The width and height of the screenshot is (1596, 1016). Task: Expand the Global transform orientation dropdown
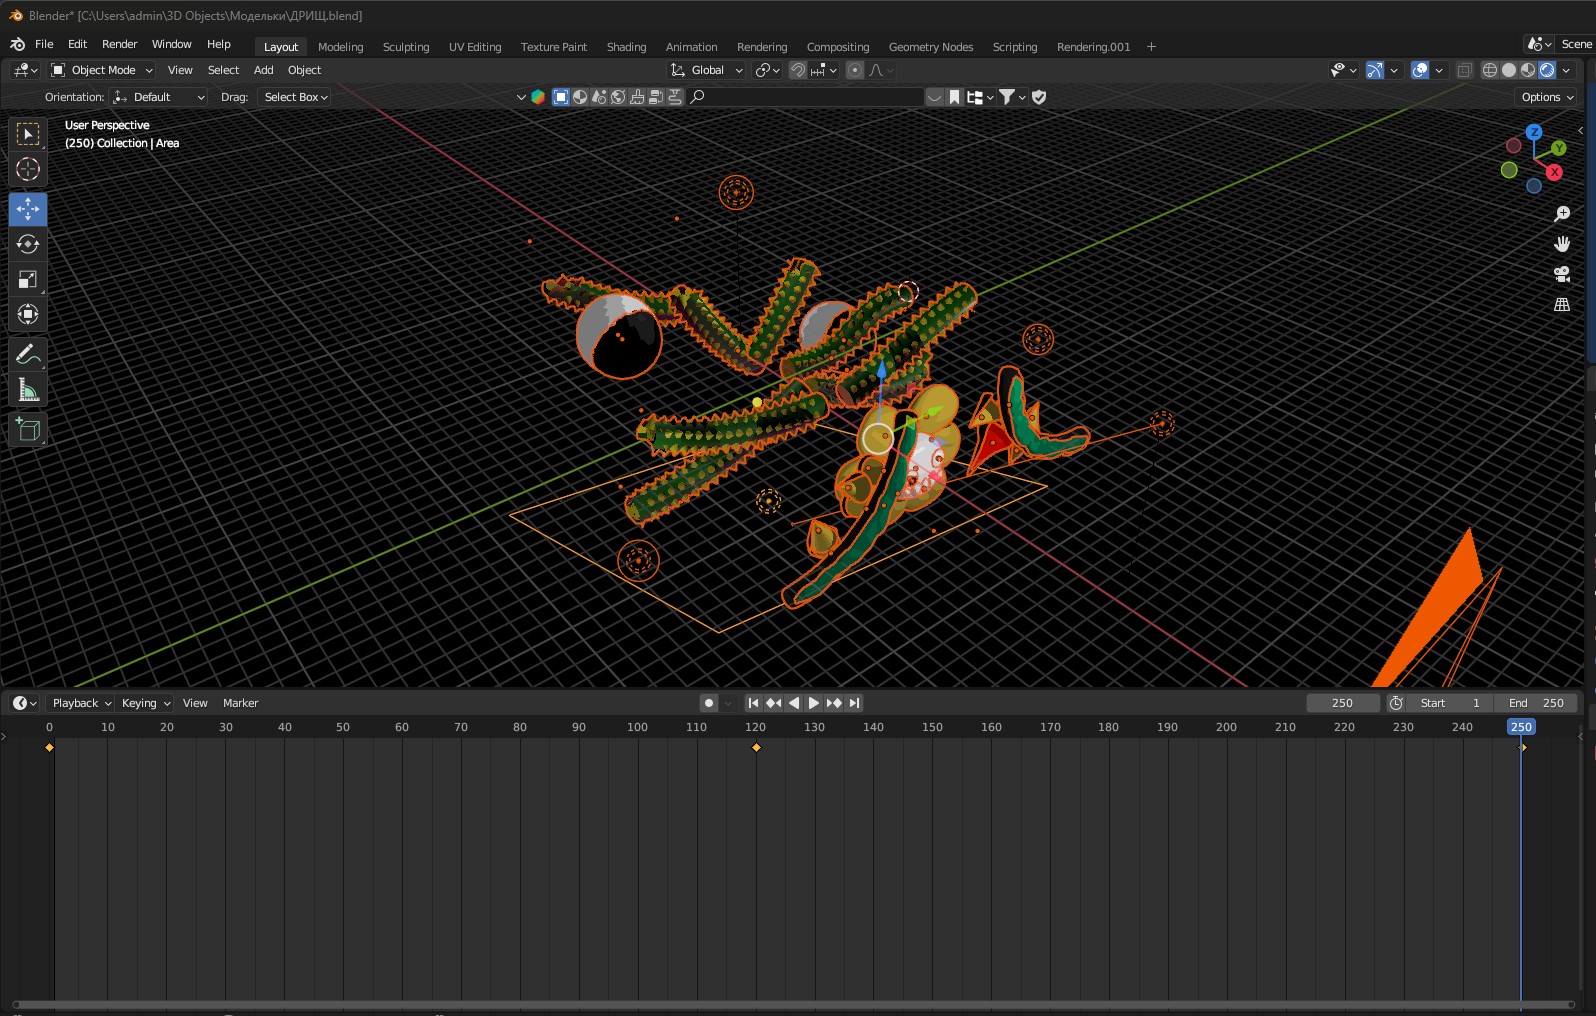[707, 70]
